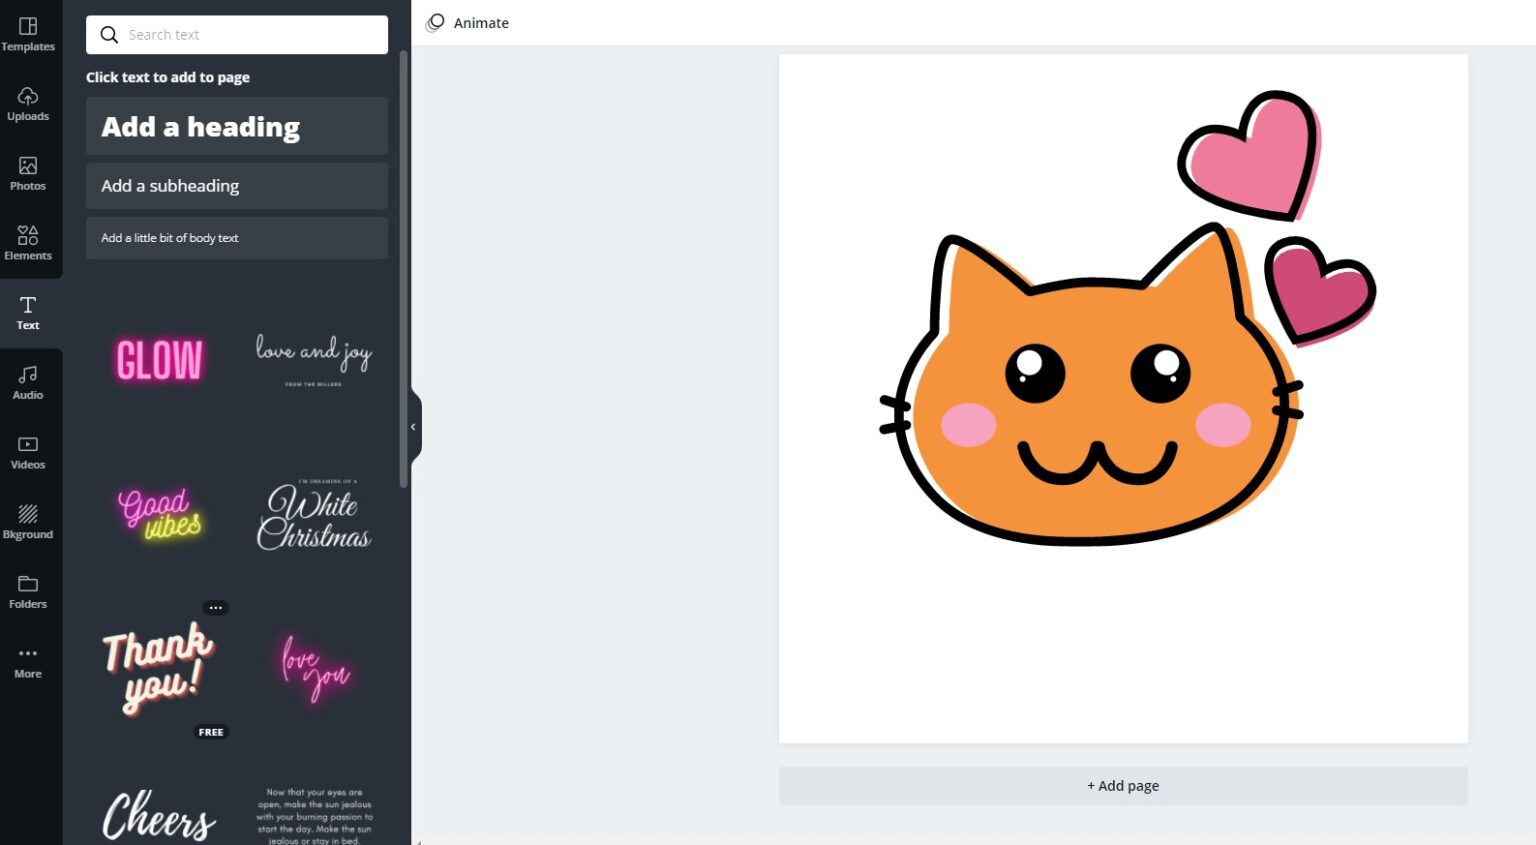
Task: Open the Uploads panel
Action: (x=28, y=104)
